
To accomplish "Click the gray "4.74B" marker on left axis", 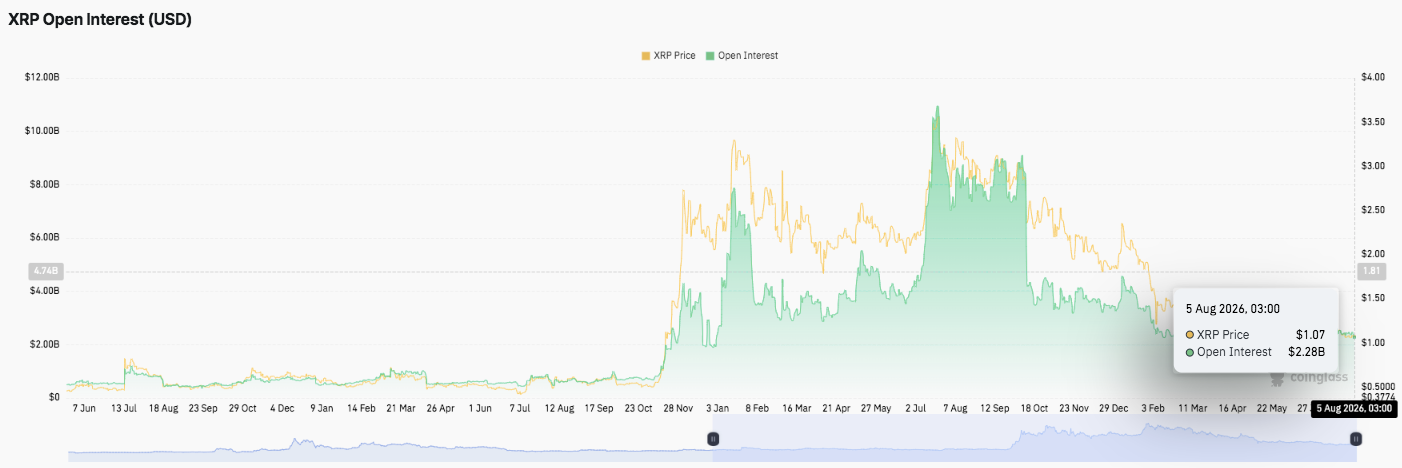I will [47, 271].
